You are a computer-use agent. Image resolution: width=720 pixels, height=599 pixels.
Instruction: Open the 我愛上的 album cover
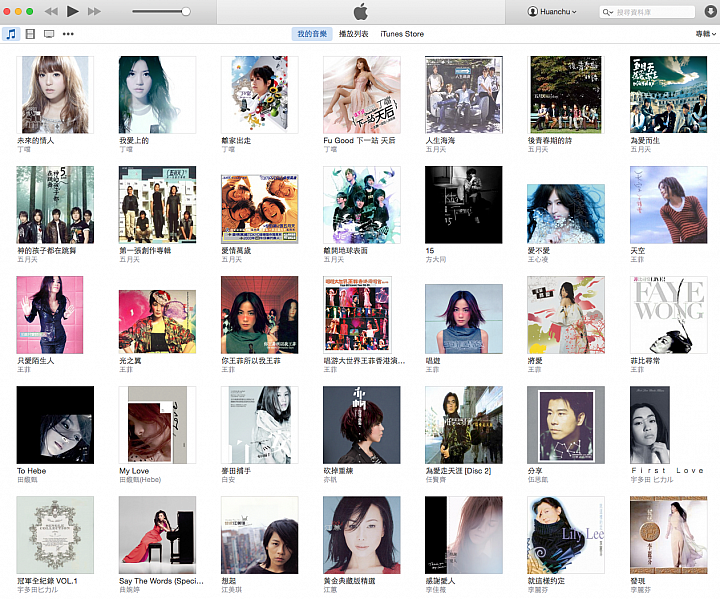[x=157, y=95]
